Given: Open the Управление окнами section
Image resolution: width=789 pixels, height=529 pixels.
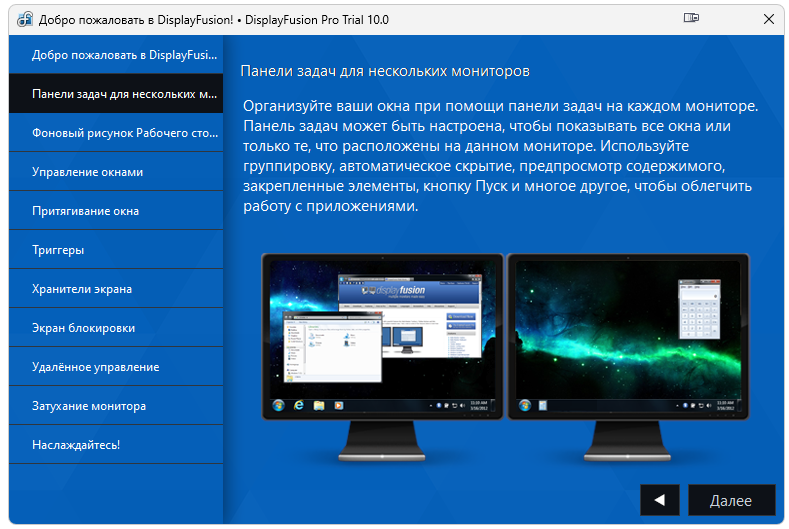Looking at the screenshot, I should pyautogui.click(x=116, y=172).
